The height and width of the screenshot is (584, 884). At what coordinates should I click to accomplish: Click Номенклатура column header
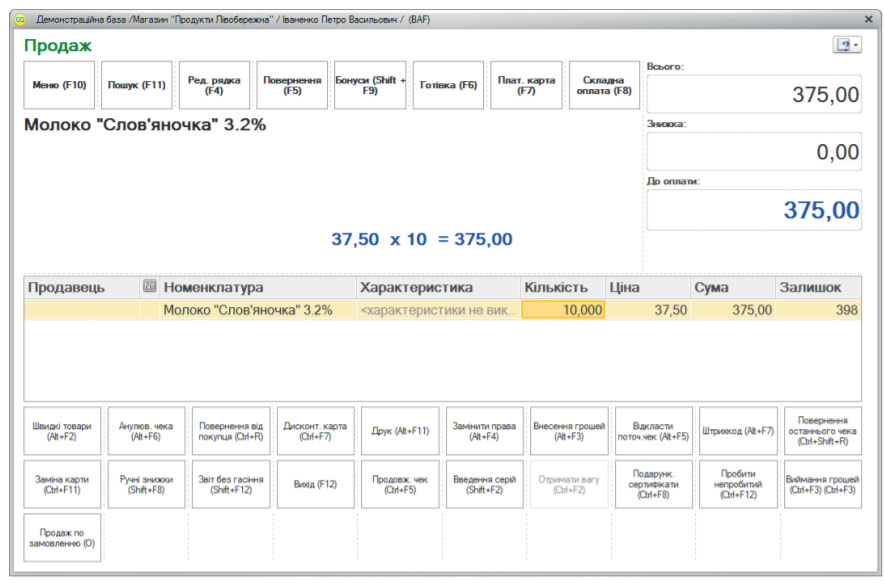pyautogui.click(x=258, y=287)
